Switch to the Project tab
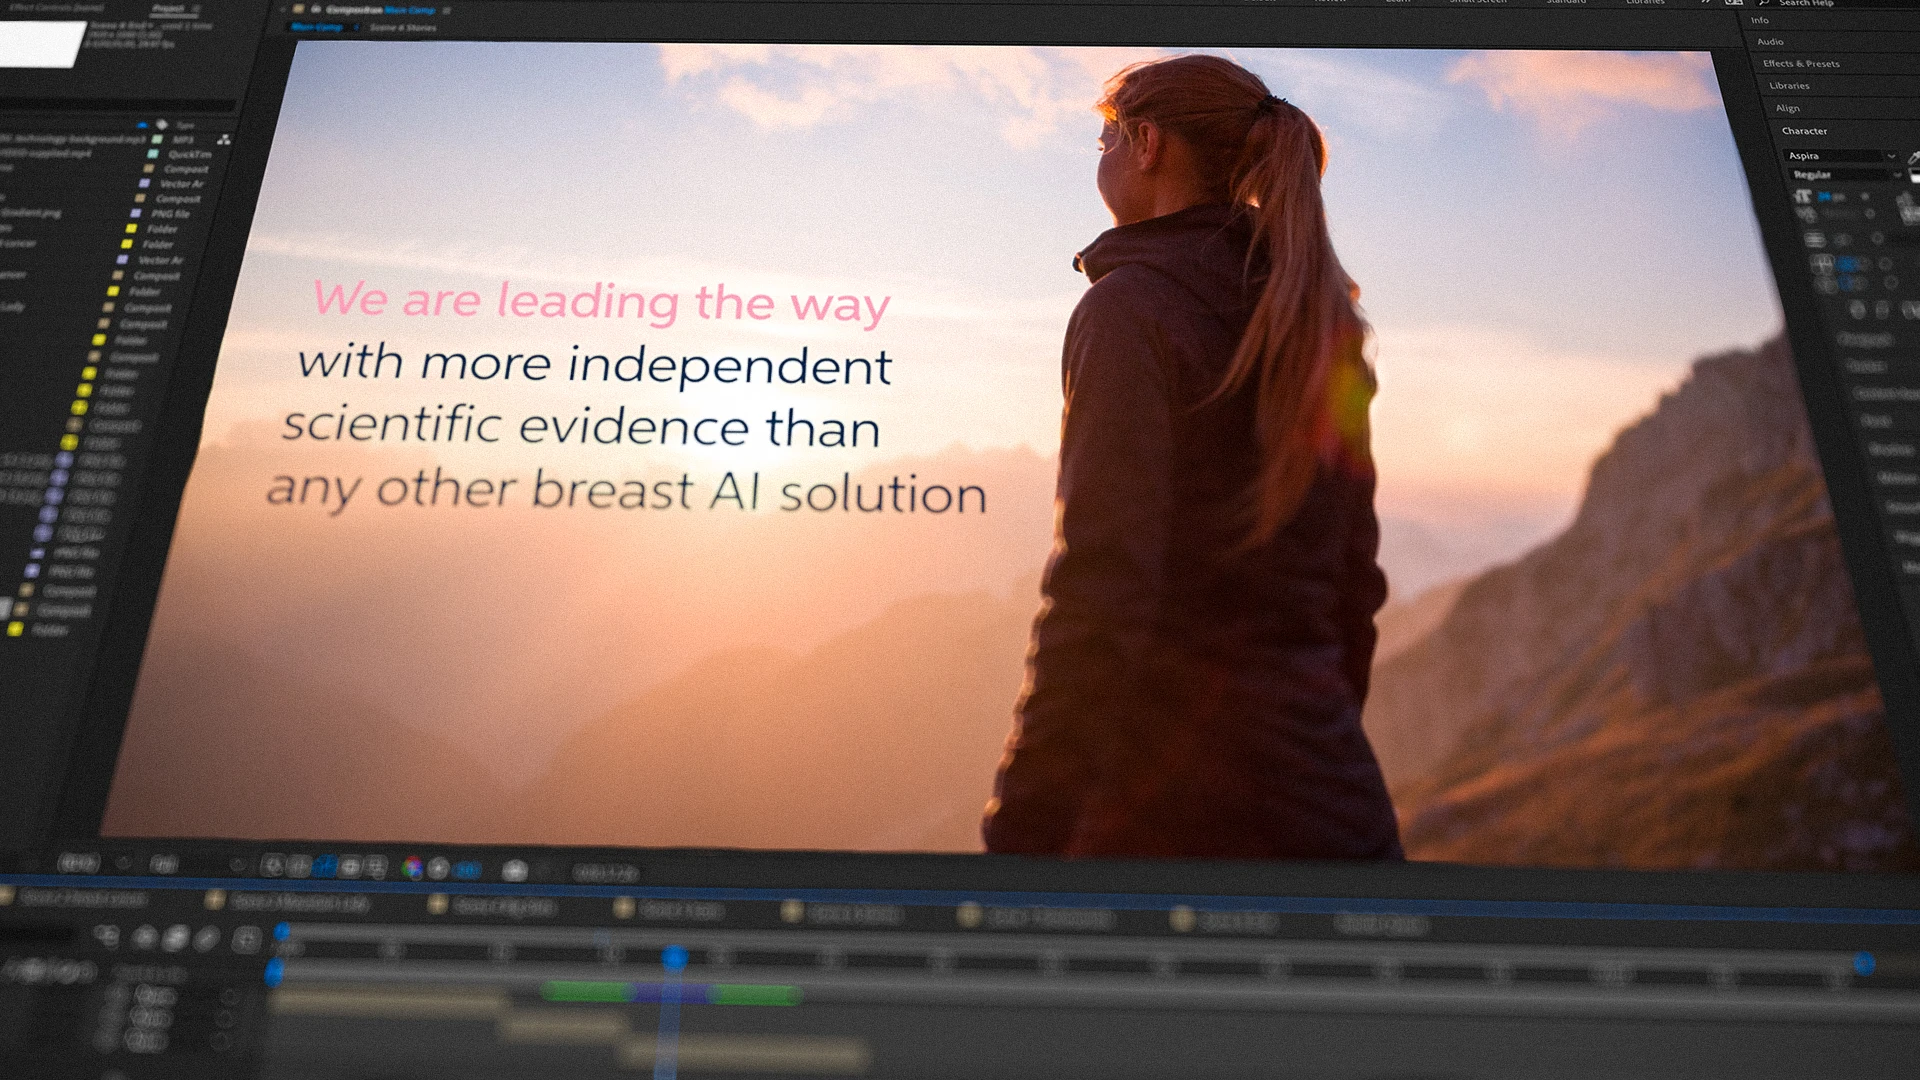 167,8
